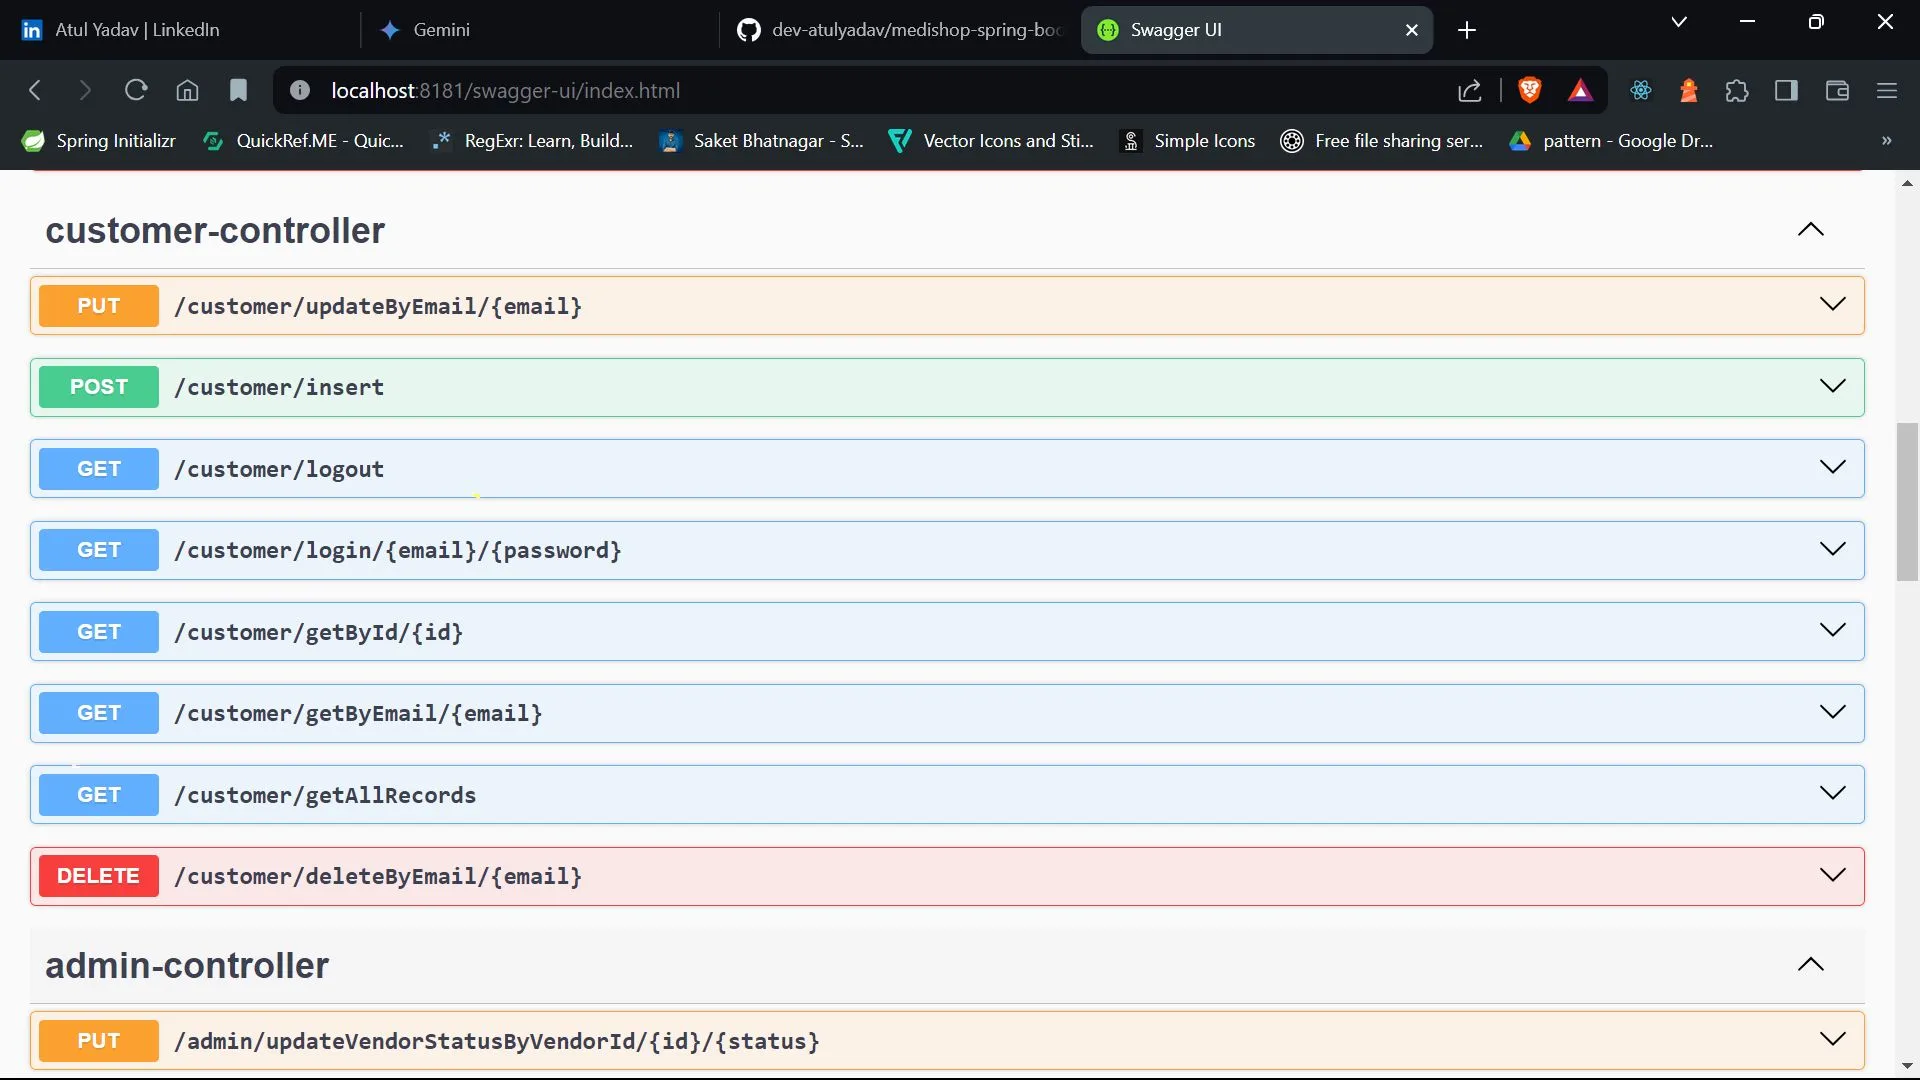Expand GET /customer/login chevron
The width and height of the screenshot is (1920, 1080).
[1832, 549]
